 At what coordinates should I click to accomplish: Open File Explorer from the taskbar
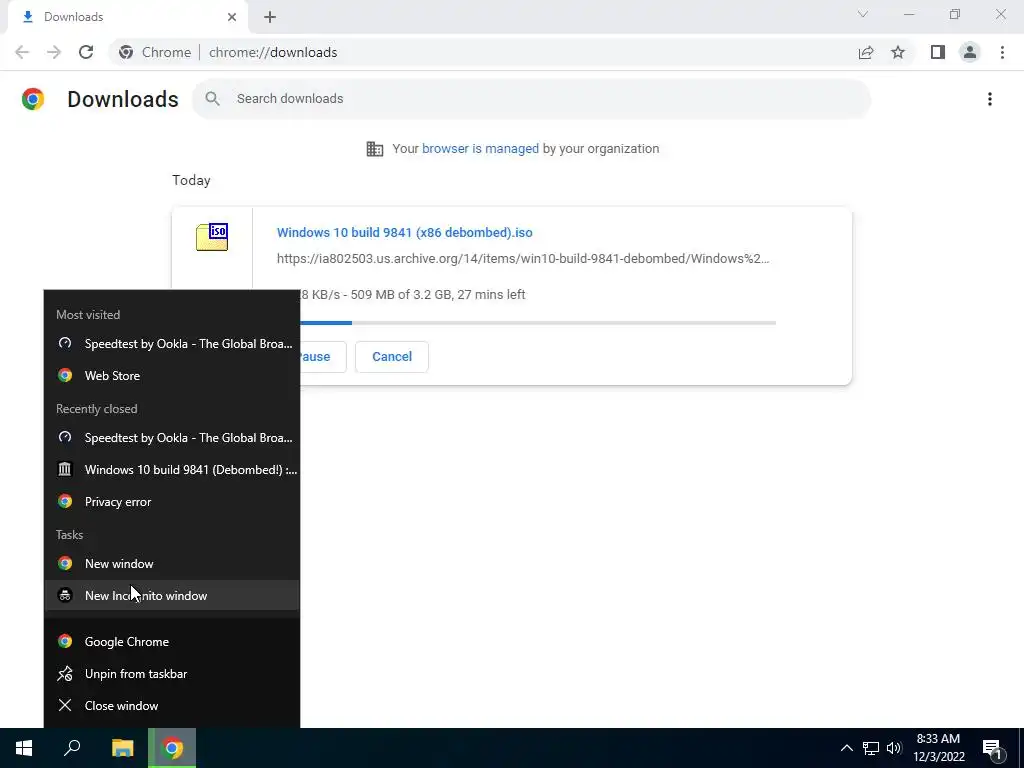[122, 748]
